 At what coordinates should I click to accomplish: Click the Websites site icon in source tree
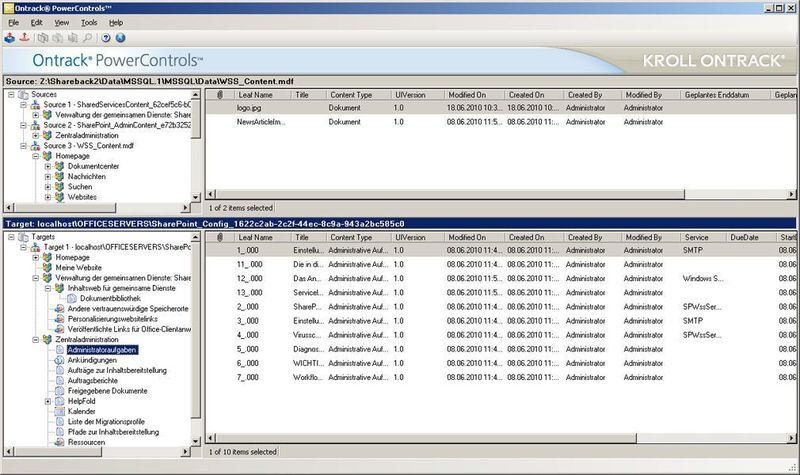pos(60,197)
